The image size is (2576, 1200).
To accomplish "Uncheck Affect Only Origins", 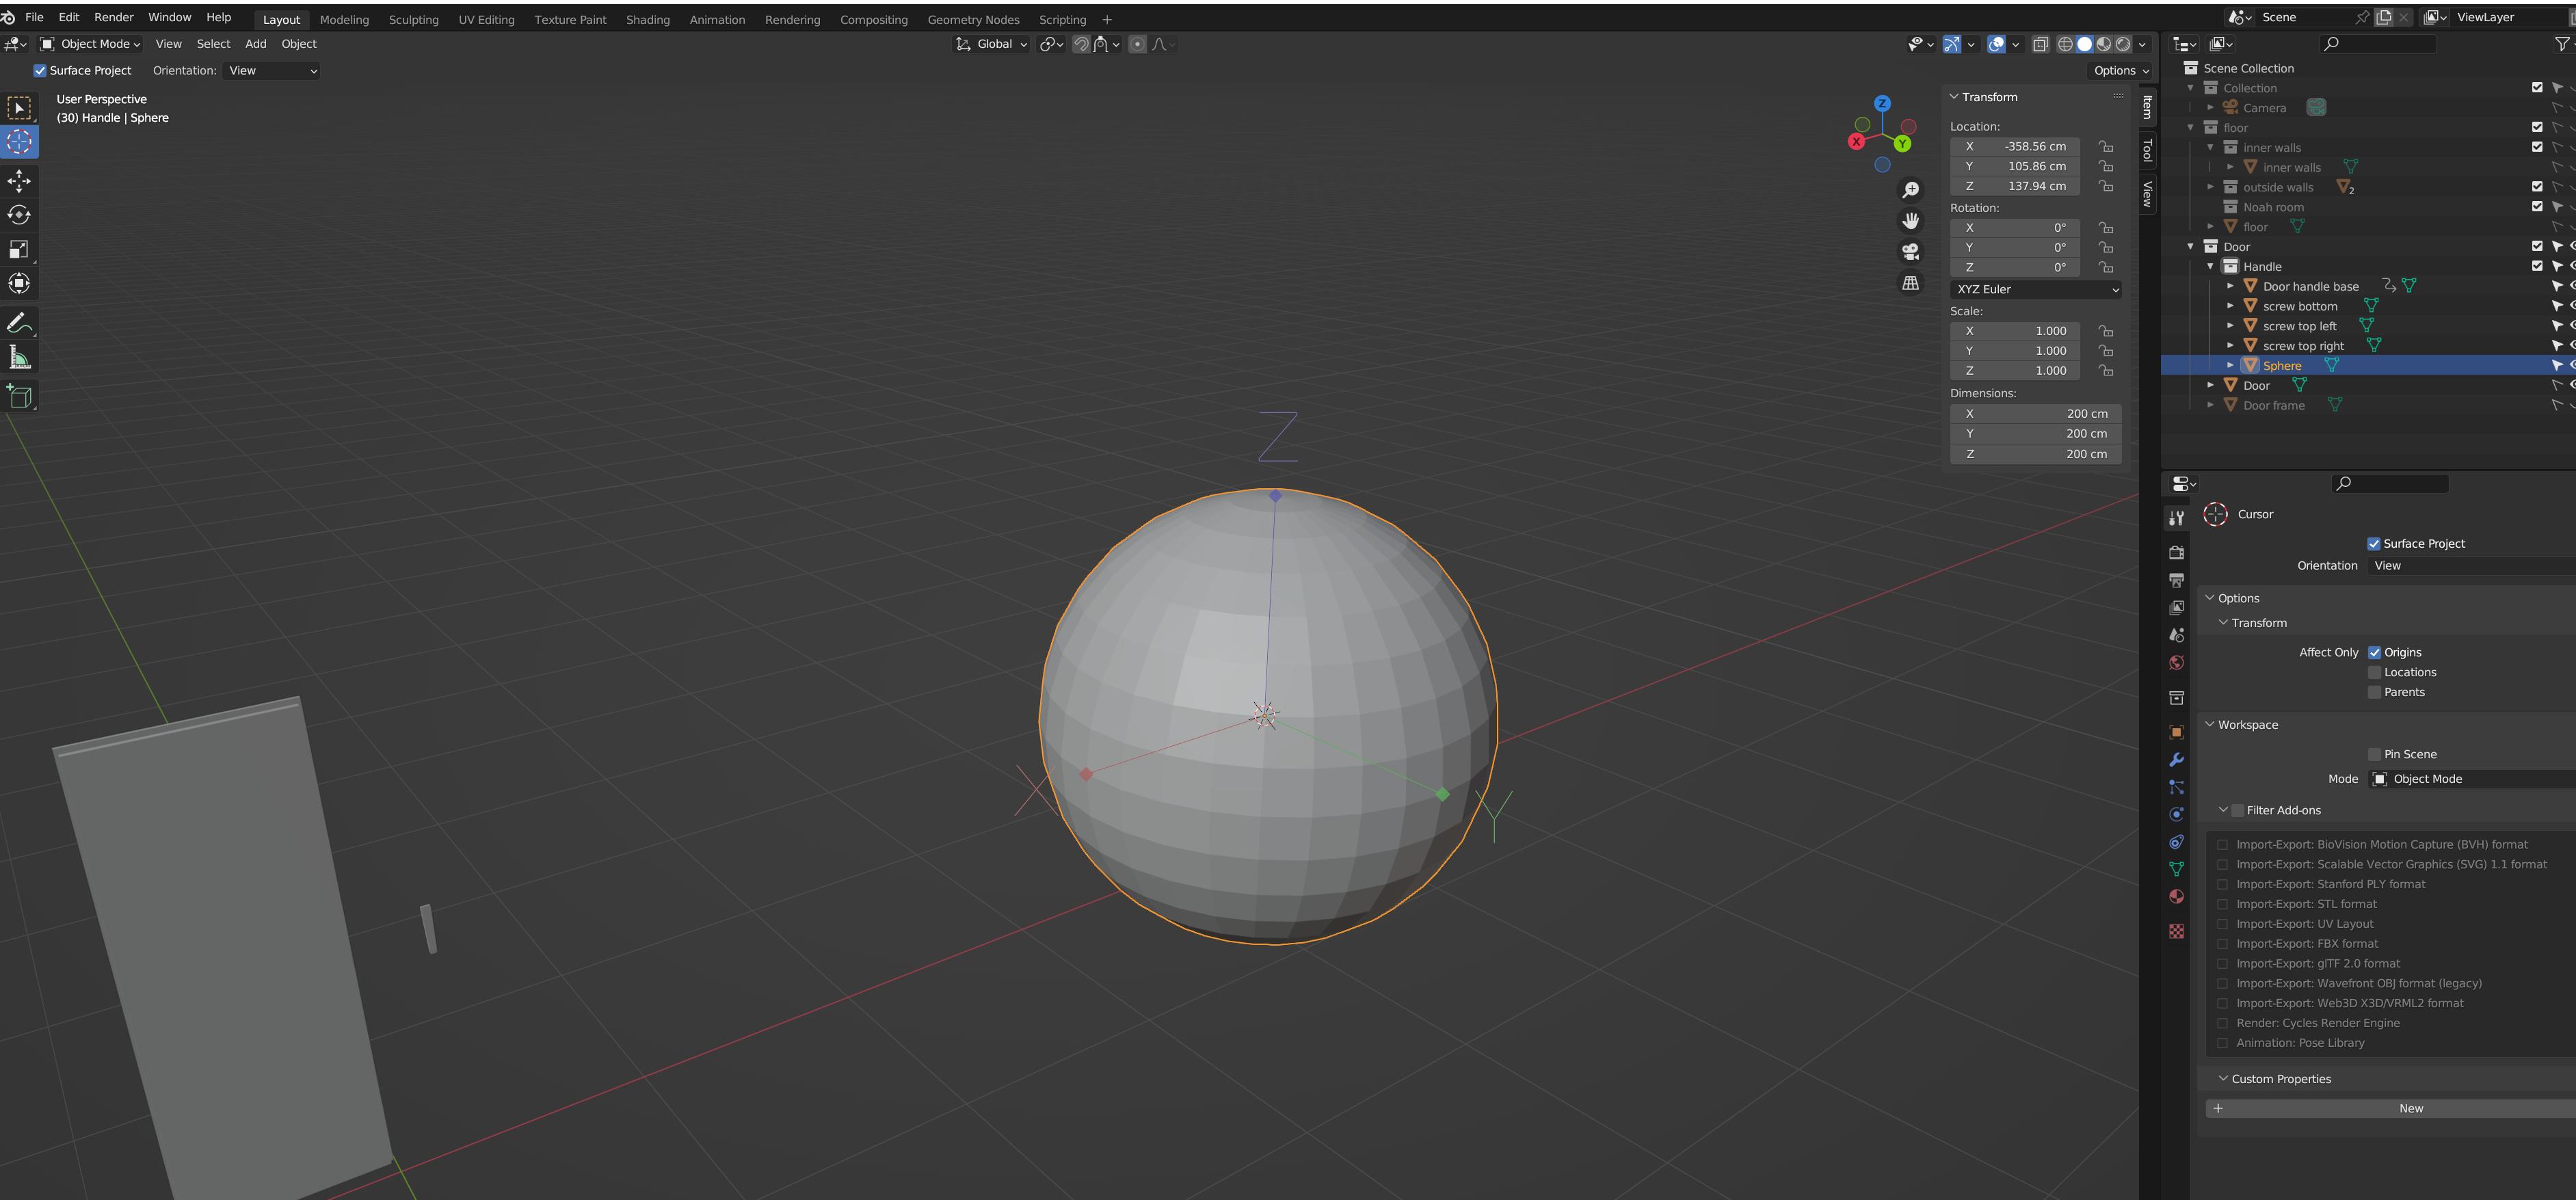I will pos(2374,652).
